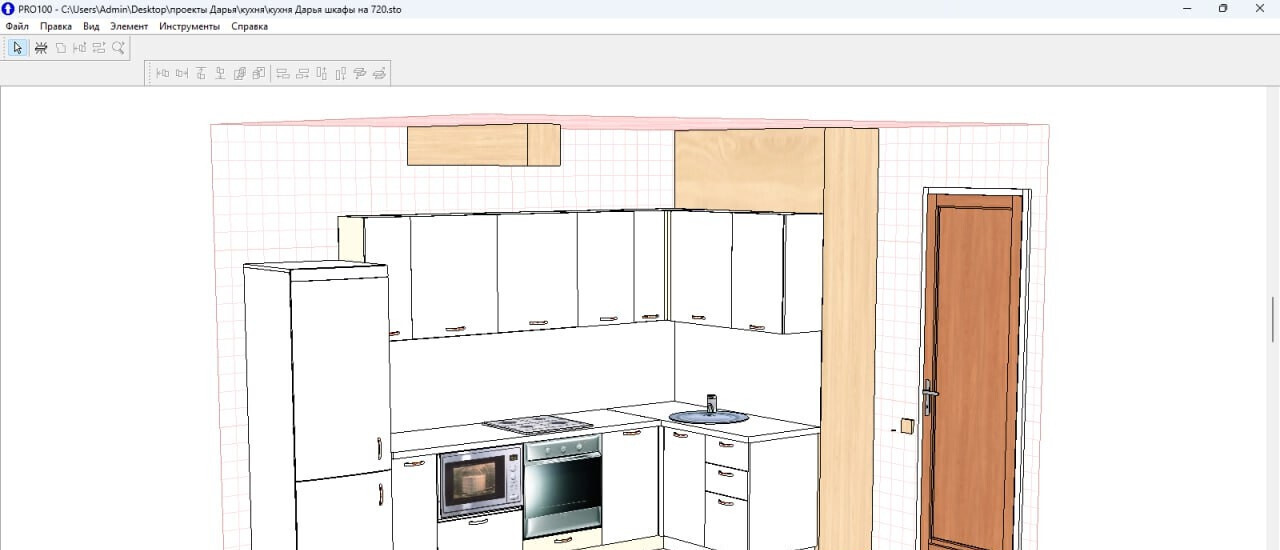Select the wall light switch near door
This screenshot has width=1280, height=550.
click(907, 426)
